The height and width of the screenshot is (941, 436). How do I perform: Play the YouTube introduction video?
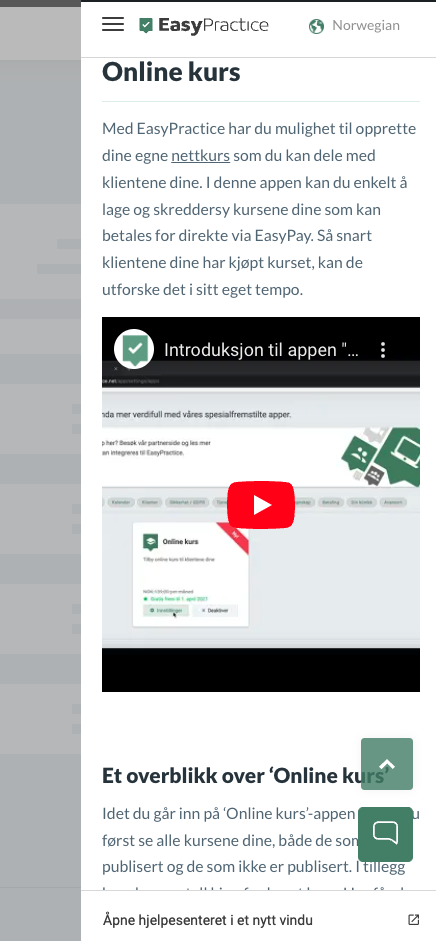point(261,505)
